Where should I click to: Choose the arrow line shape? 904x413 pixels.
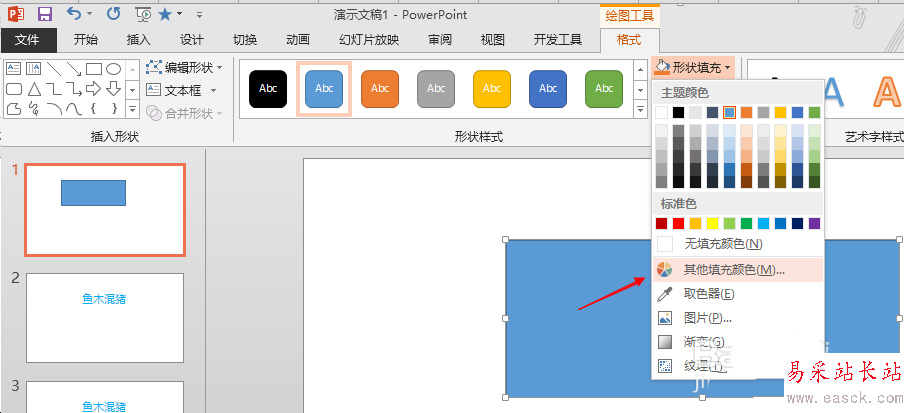coord(74,69)
